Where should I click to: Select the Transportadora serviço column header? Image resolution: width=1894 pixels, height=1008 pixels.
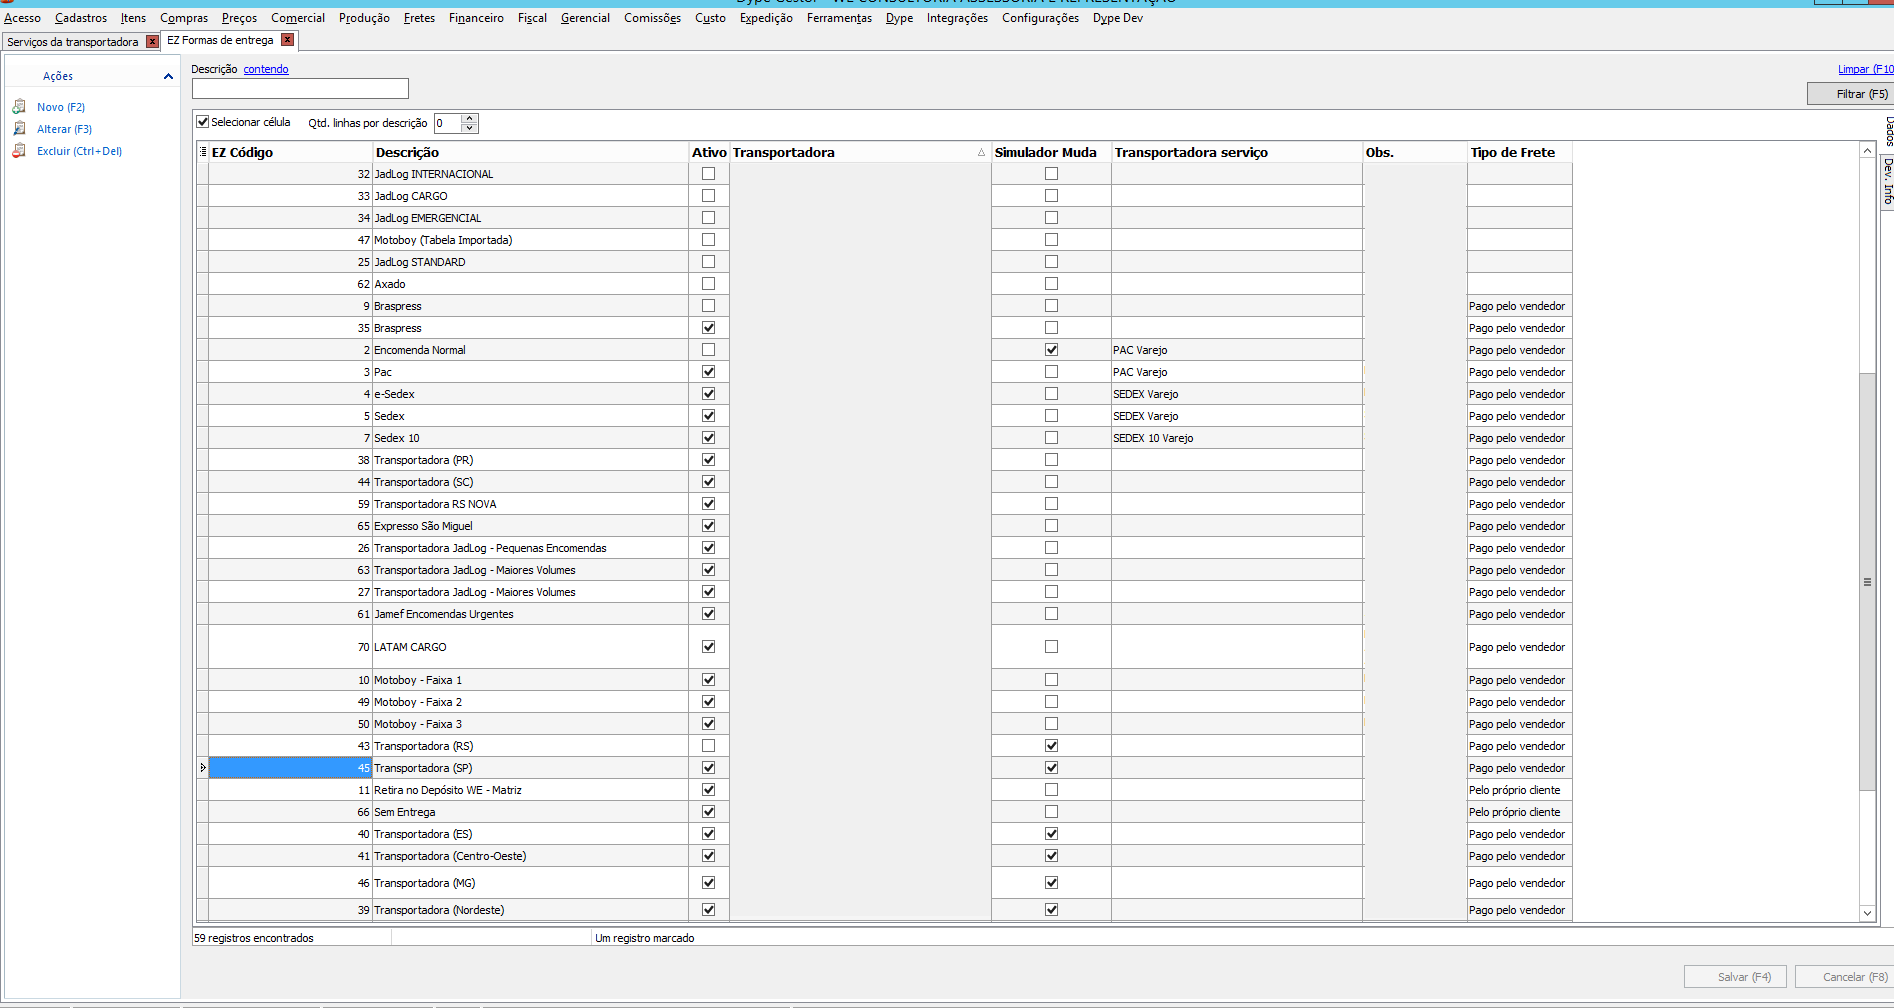point(1237,152)
